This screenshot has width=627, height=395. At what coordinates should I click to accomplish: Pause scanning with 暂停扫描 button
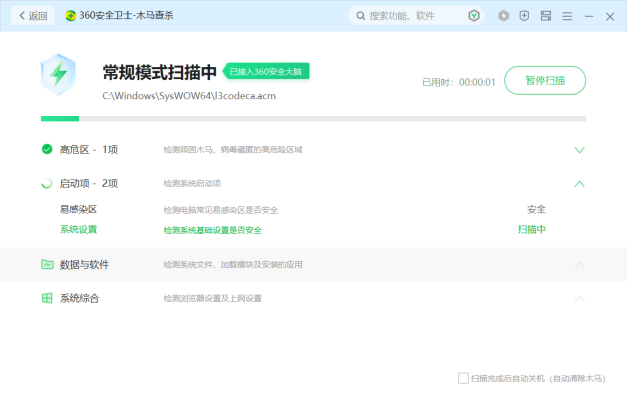[x=545, y=80]
